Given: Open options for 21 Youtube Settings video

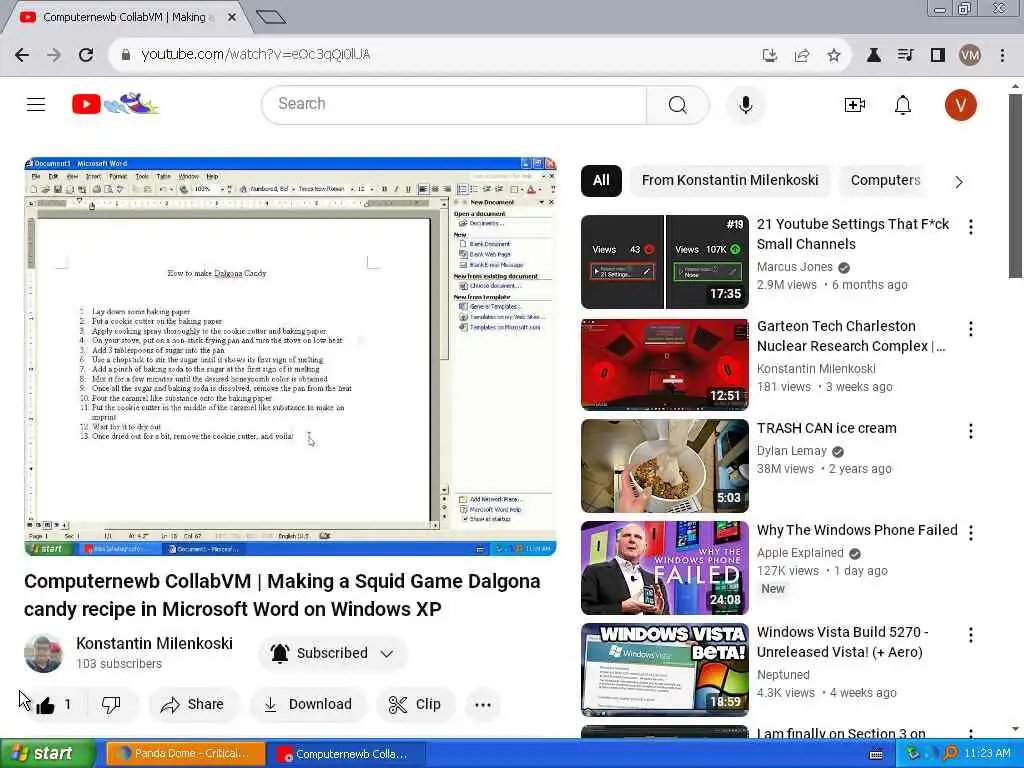Looking at the screenshot, I should coord(970,227).
